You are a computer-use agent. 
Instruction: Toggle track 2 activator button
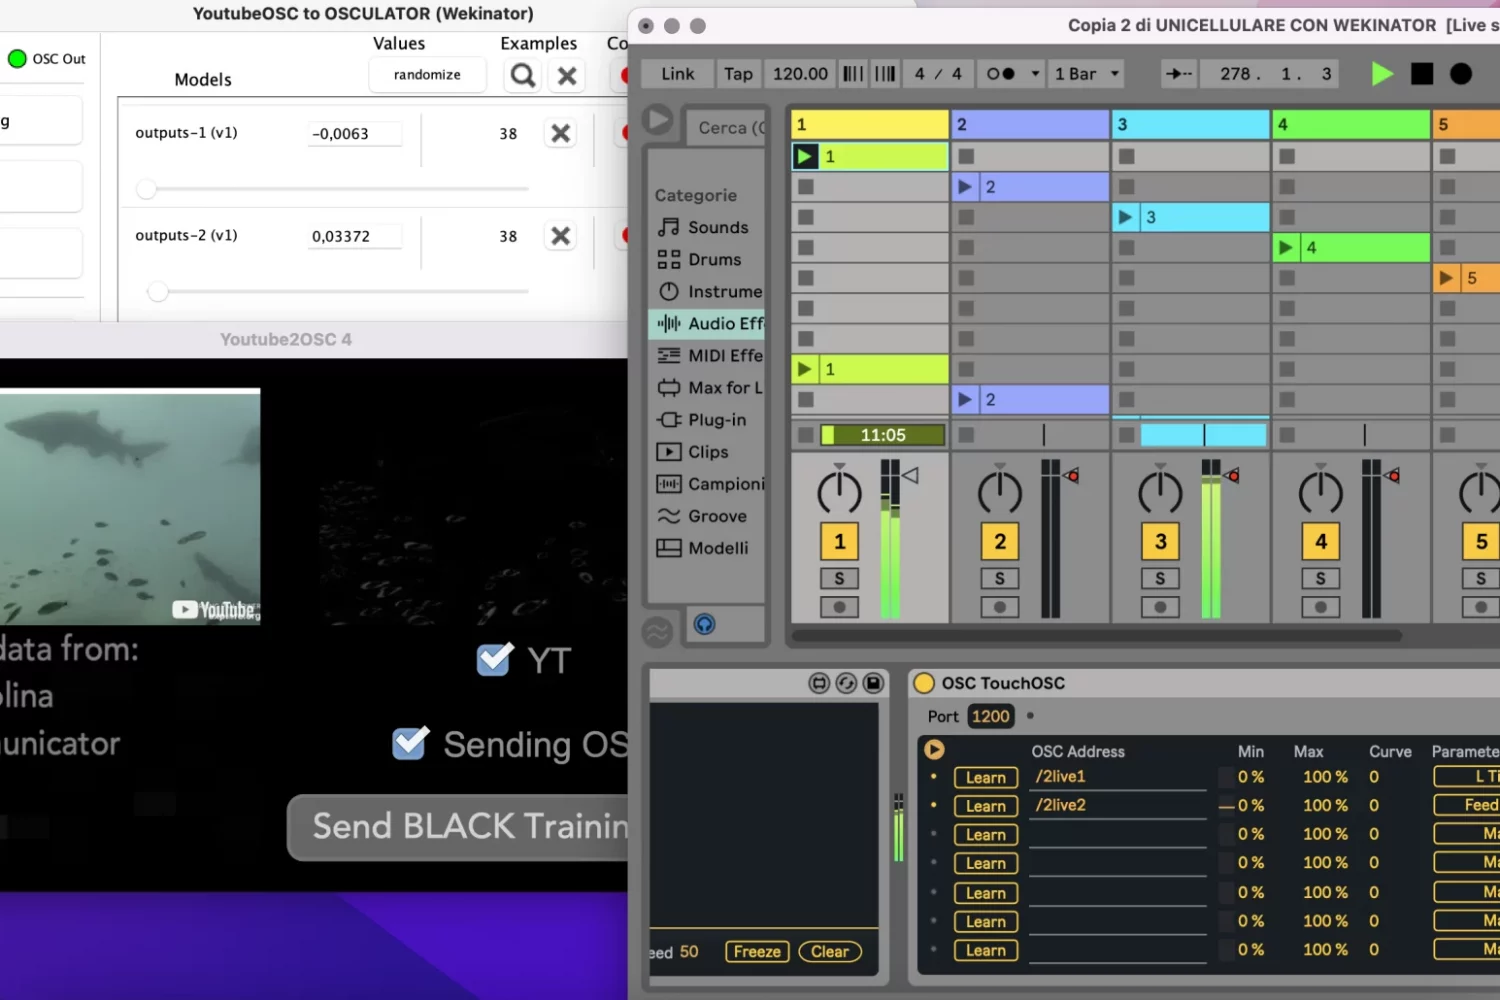click(1000, 542)
